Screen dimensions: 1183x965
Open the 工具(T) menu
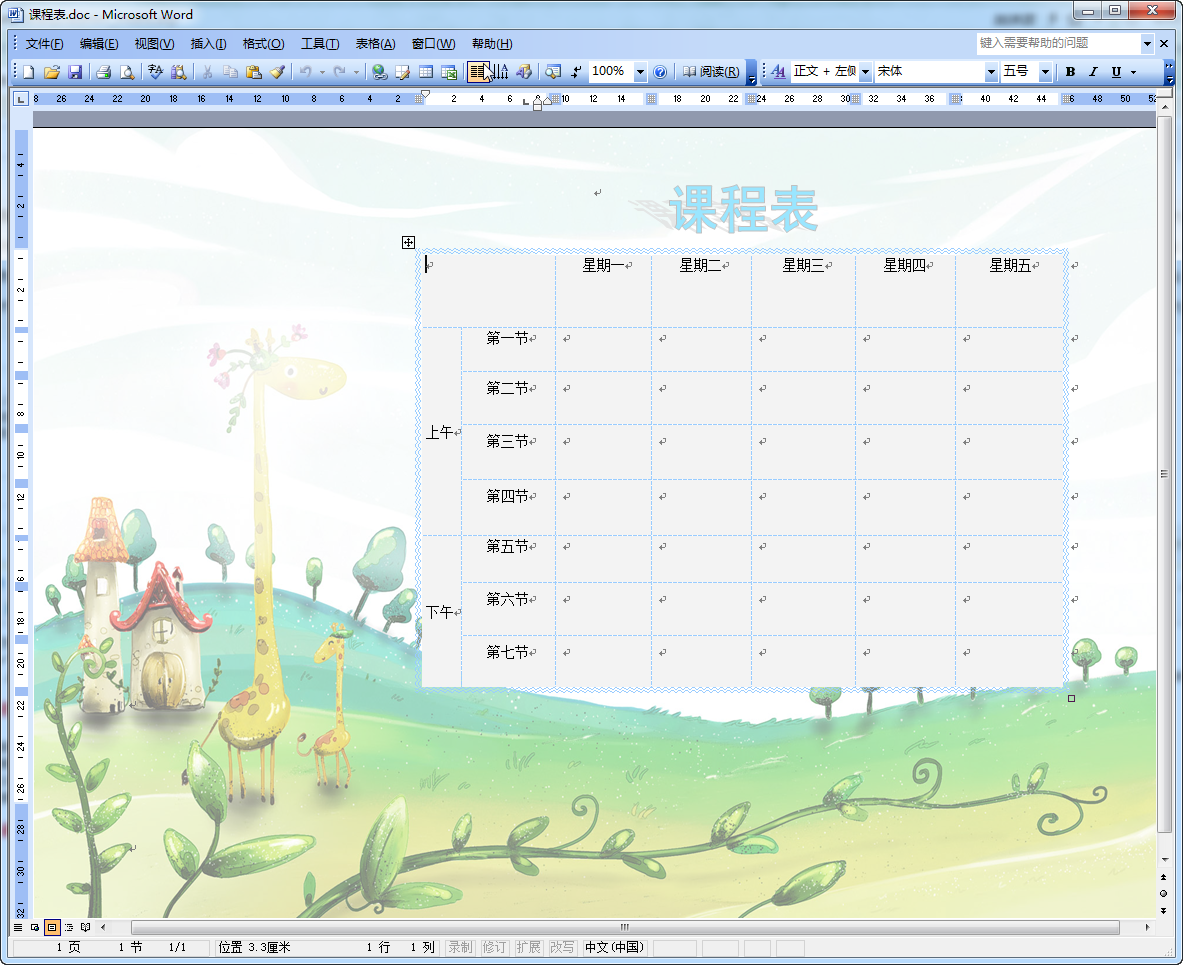[320, 44]
